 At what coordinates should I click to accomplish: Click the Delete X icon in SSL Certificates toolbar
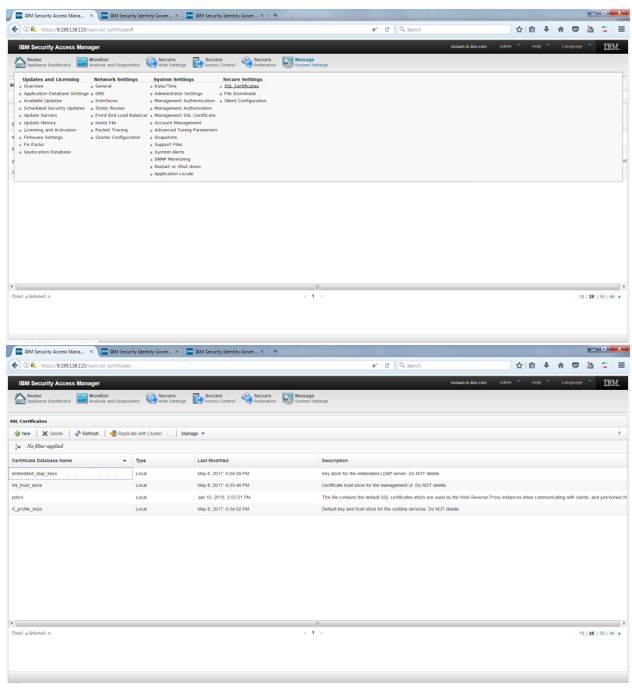click(x=45, y=434)
